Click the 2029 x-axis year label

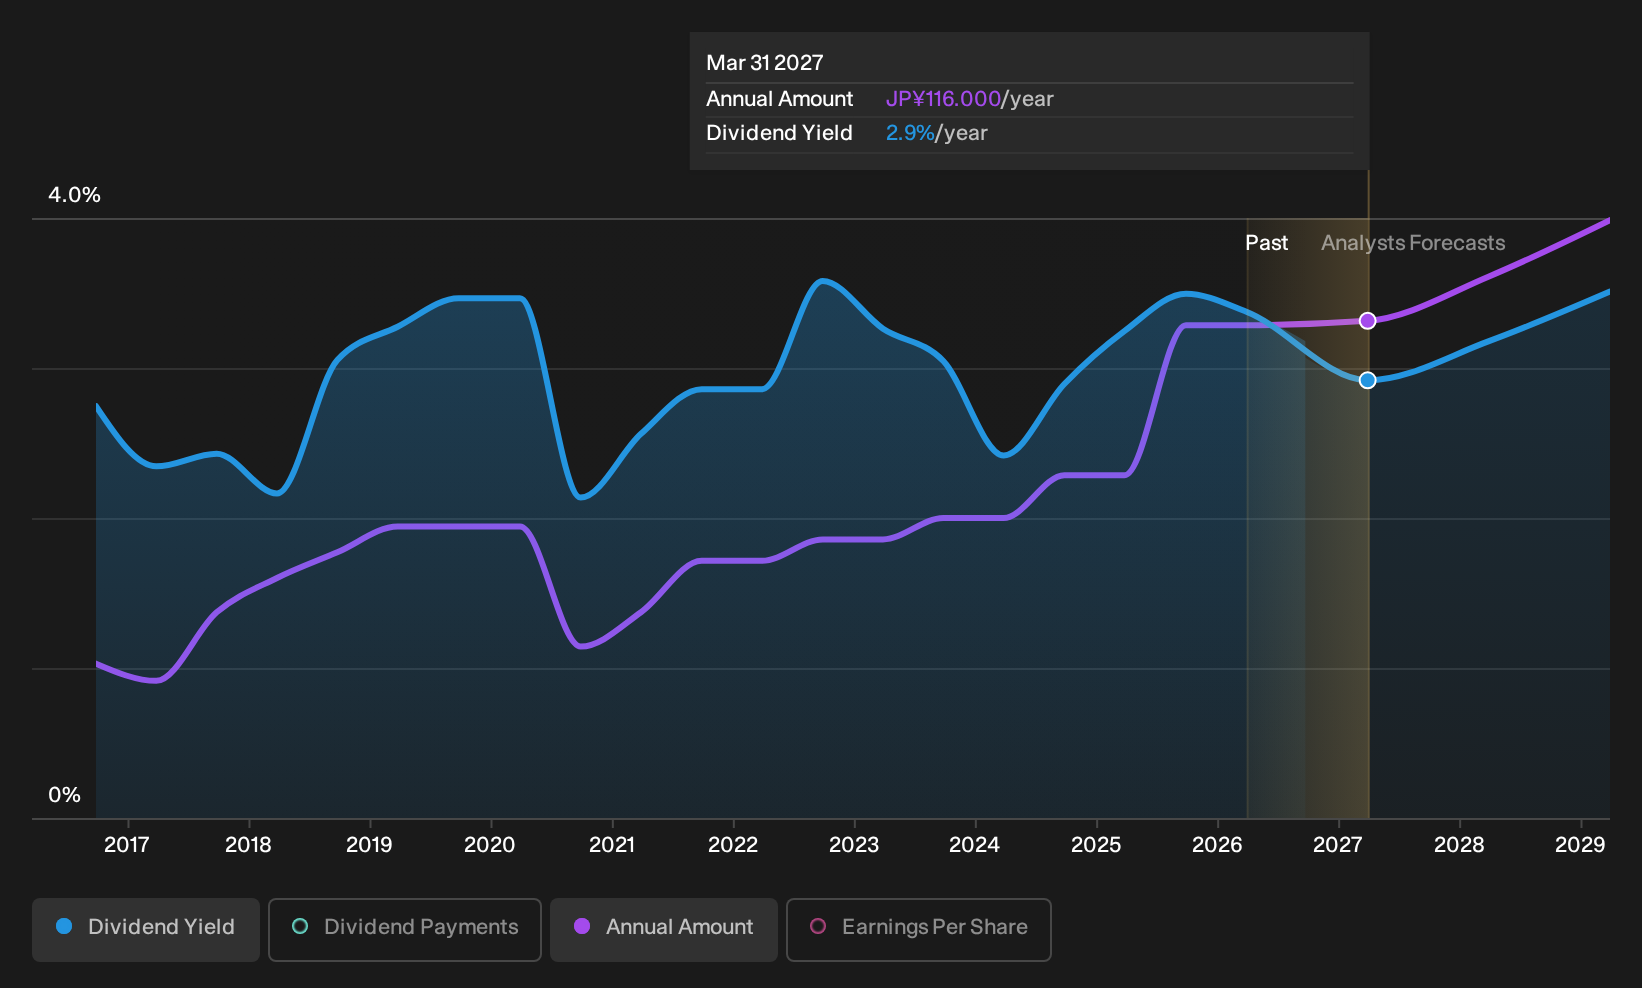[1580, 845]
